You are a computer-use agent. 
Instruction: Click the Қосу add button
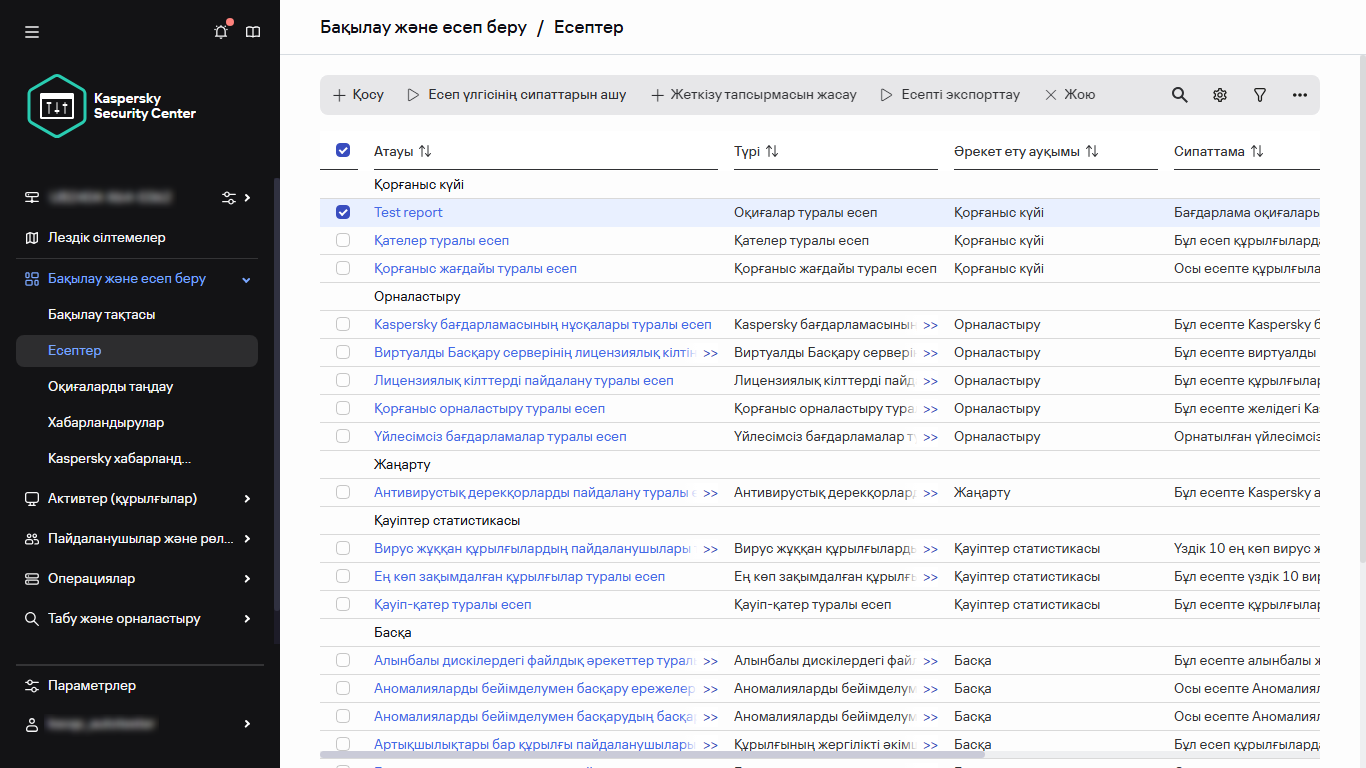click(358, 95)
